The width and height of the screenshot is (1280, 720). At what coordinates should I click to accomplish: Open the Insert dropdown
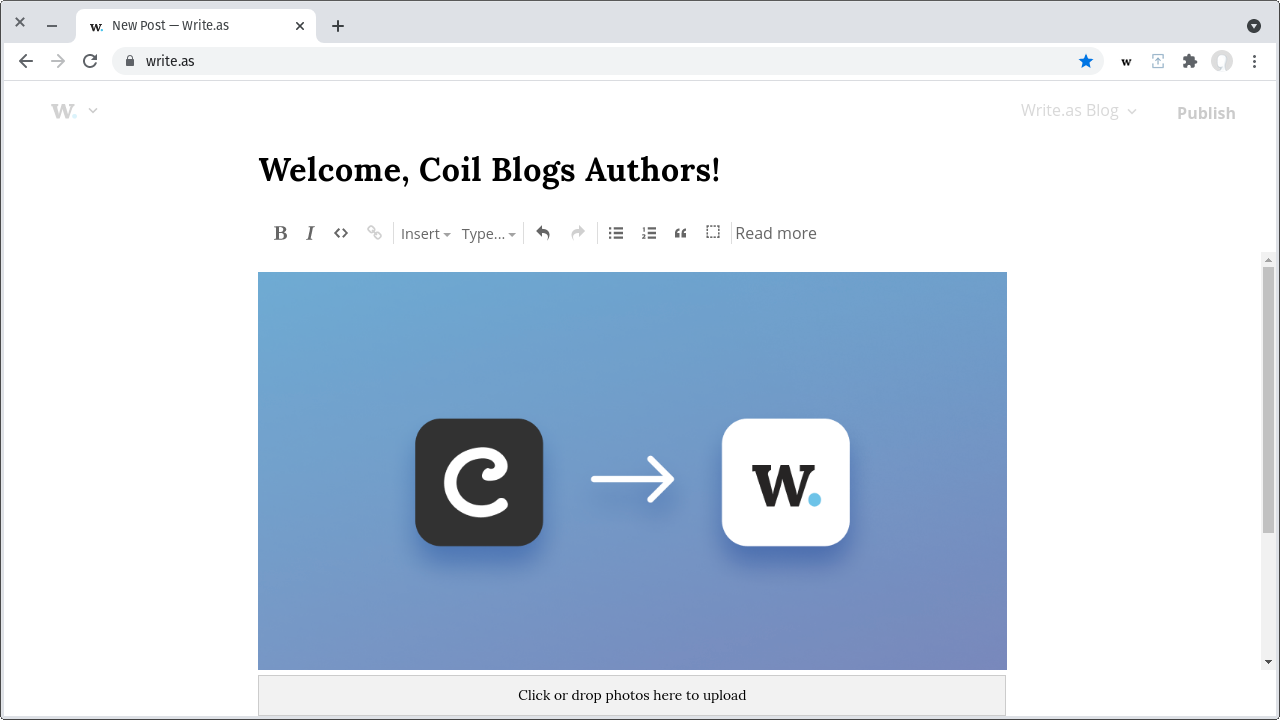coord(426,233)
